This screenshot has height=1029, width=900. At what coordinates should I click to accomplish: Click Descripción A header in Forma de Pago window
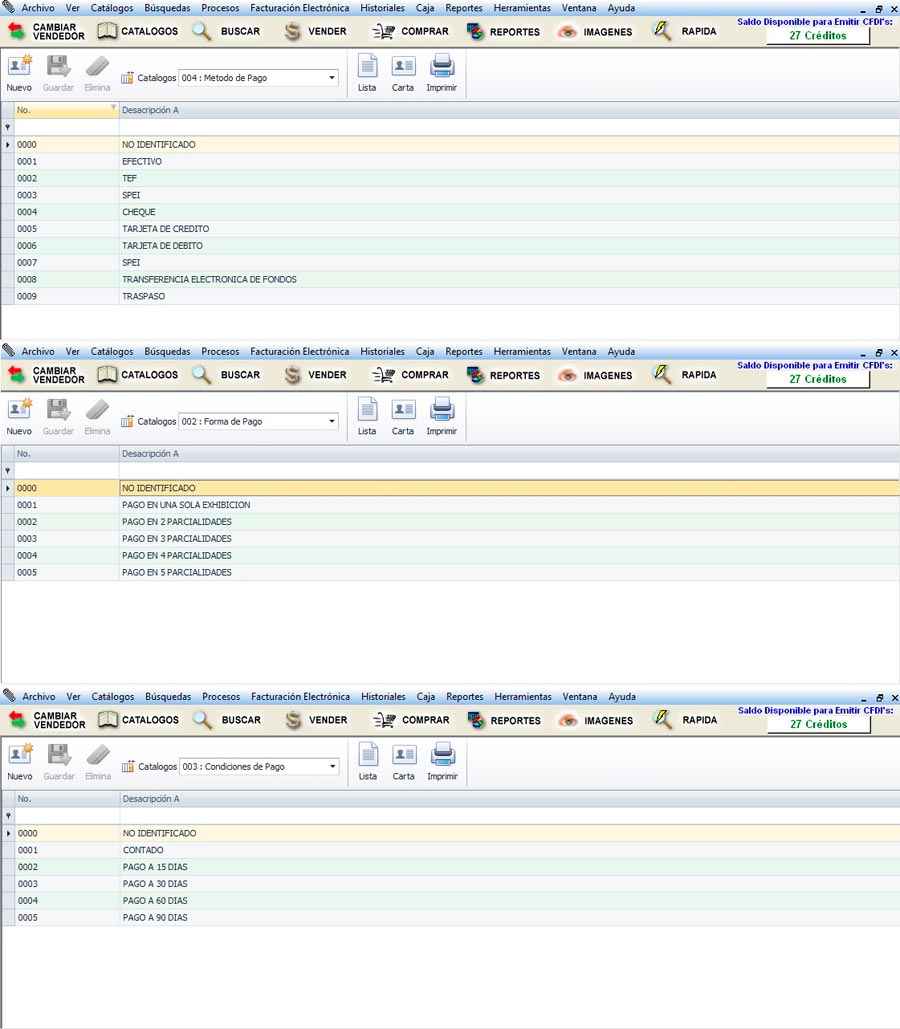click(509, 453)
